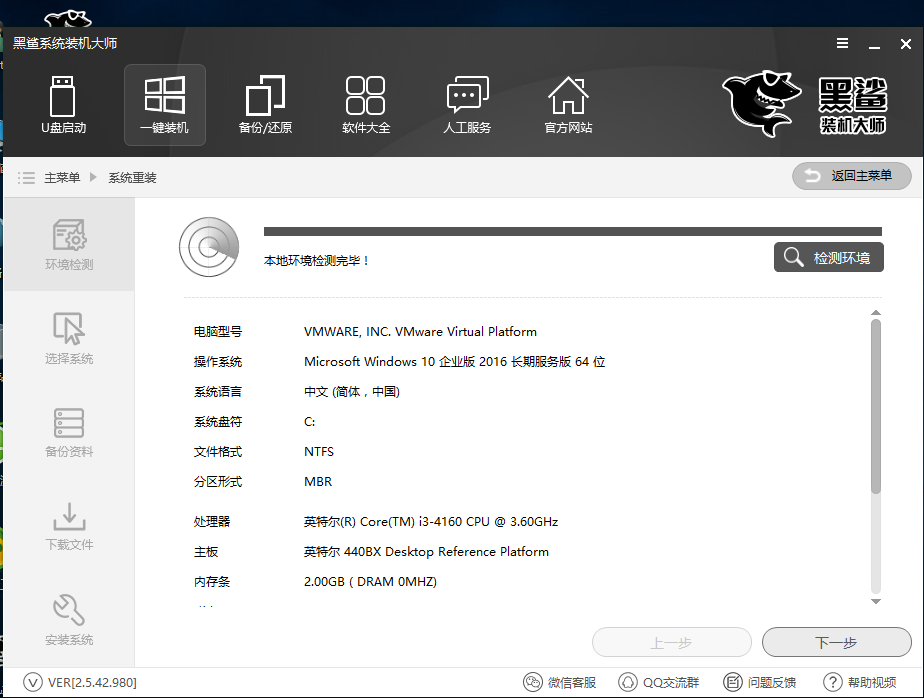Click the C: system drive value
The width and height of the screenshot is (924, 698).
point(309,422)
